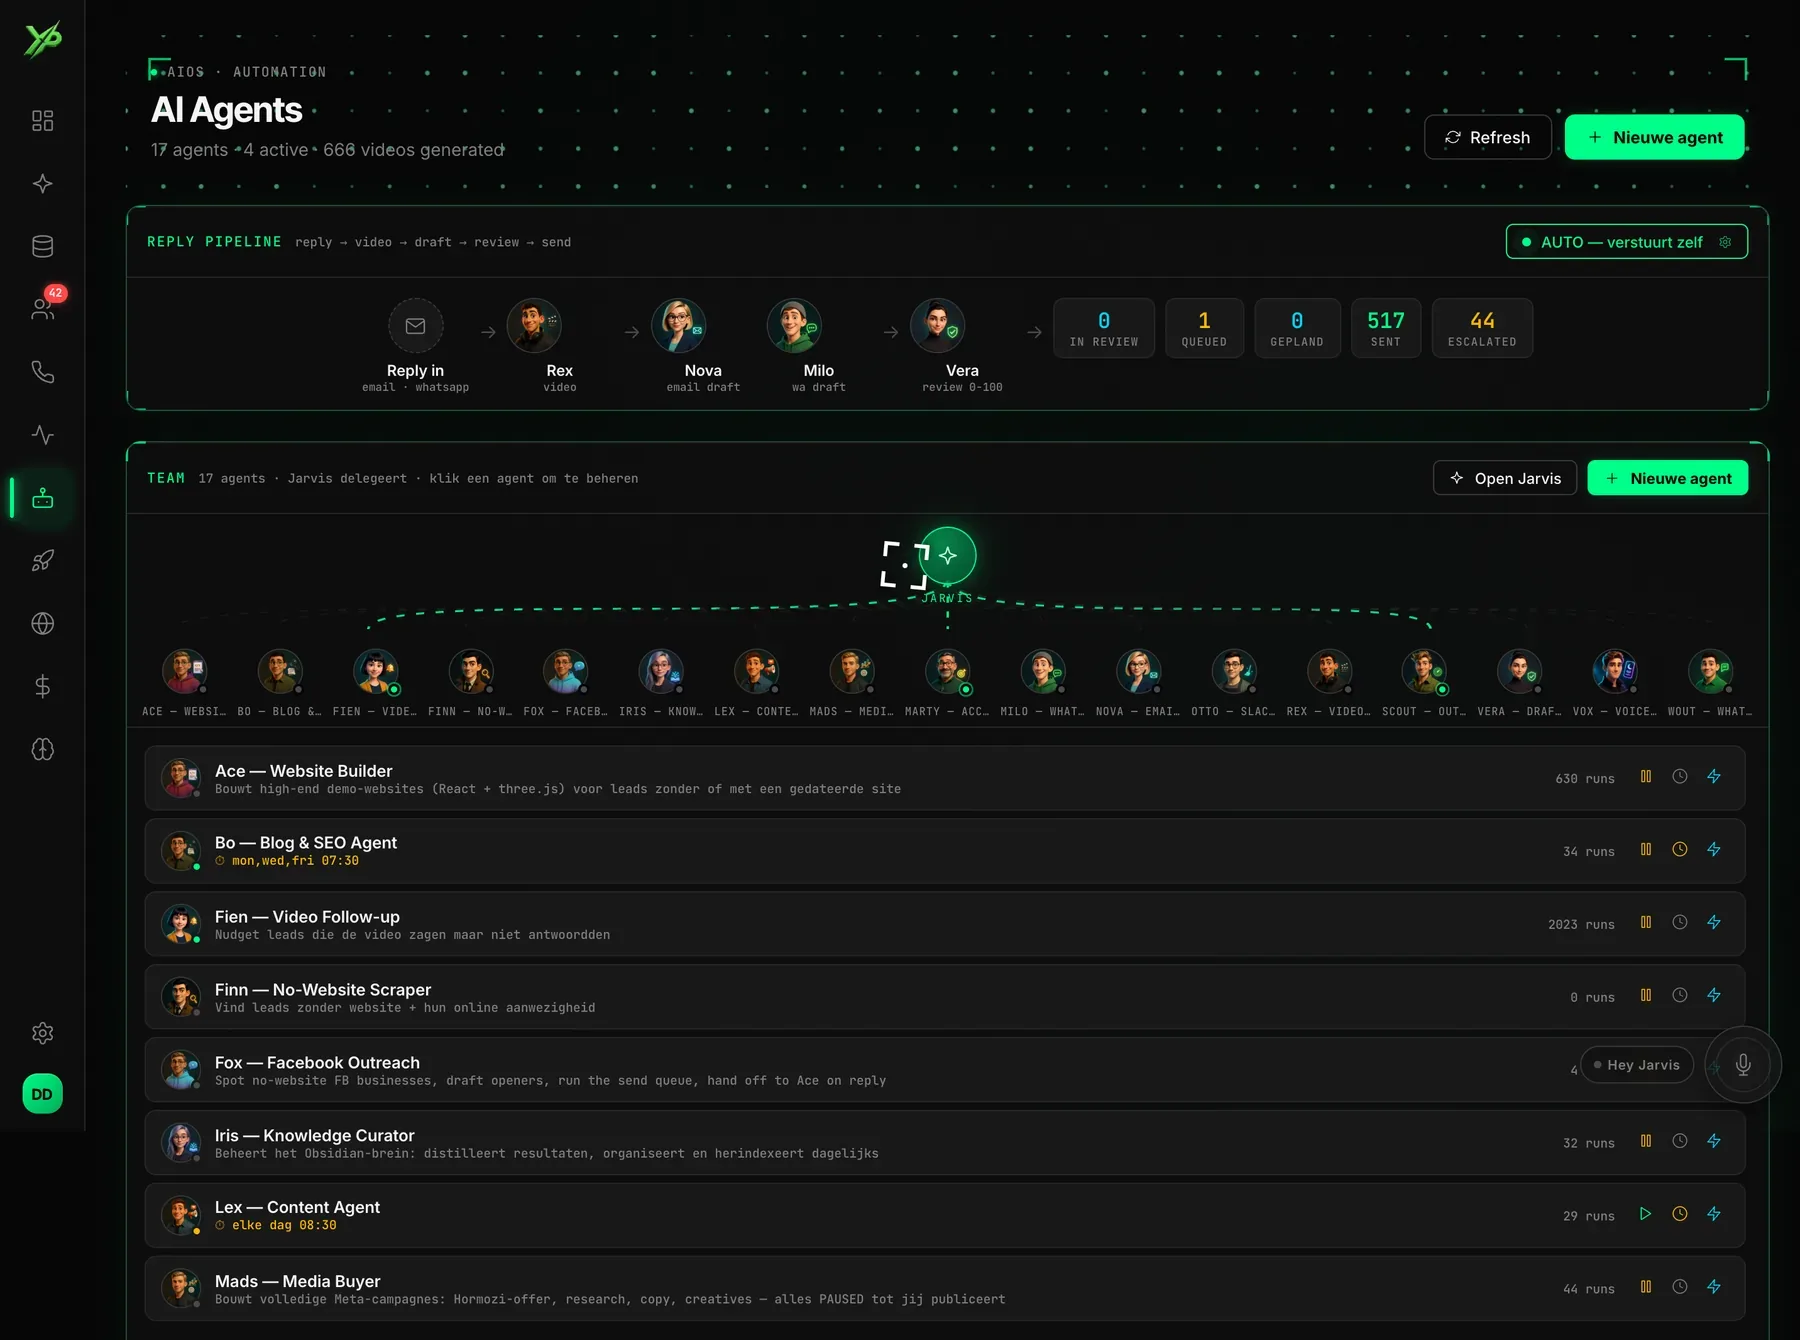
Task: Toggle AUTO verstuurt zelf mode
Action: 1627,242
